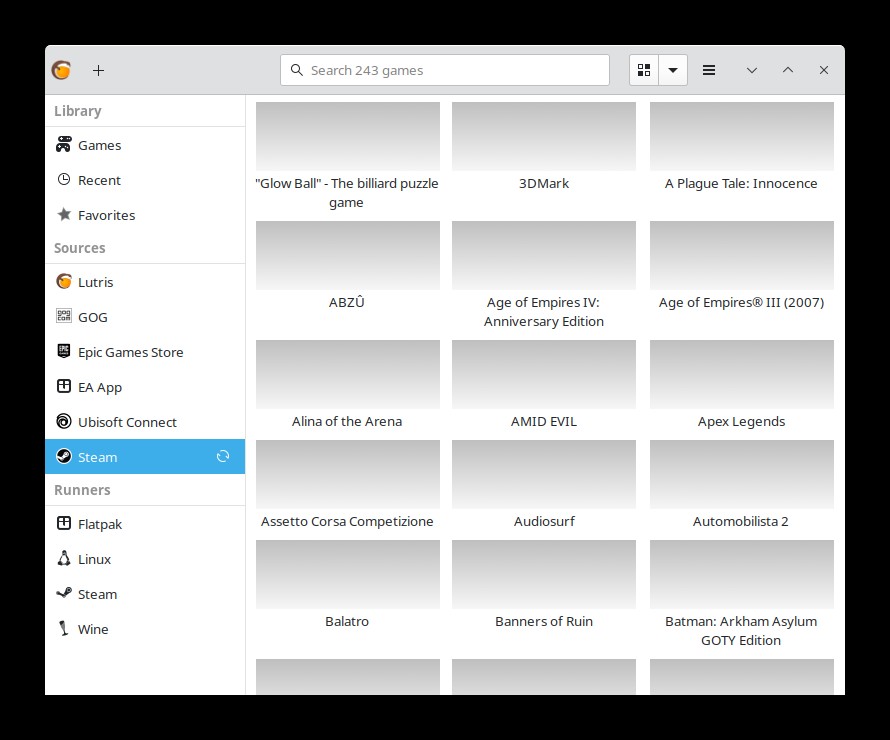The image size is (890, 740).
Task: Click the EA App icon
Action: [x=64, y=386]
